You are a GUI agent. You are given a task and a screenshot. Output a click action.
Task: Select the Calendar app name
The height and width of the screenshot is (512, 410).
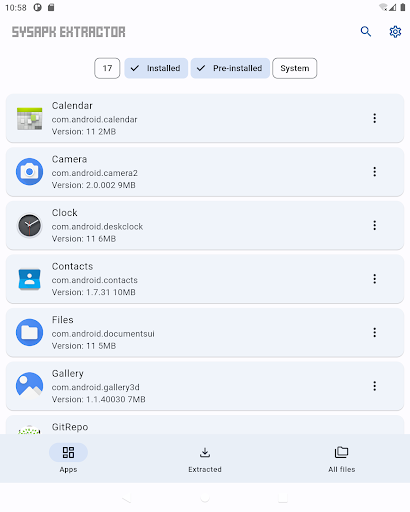pyautogui.click(x=72, y=106)
